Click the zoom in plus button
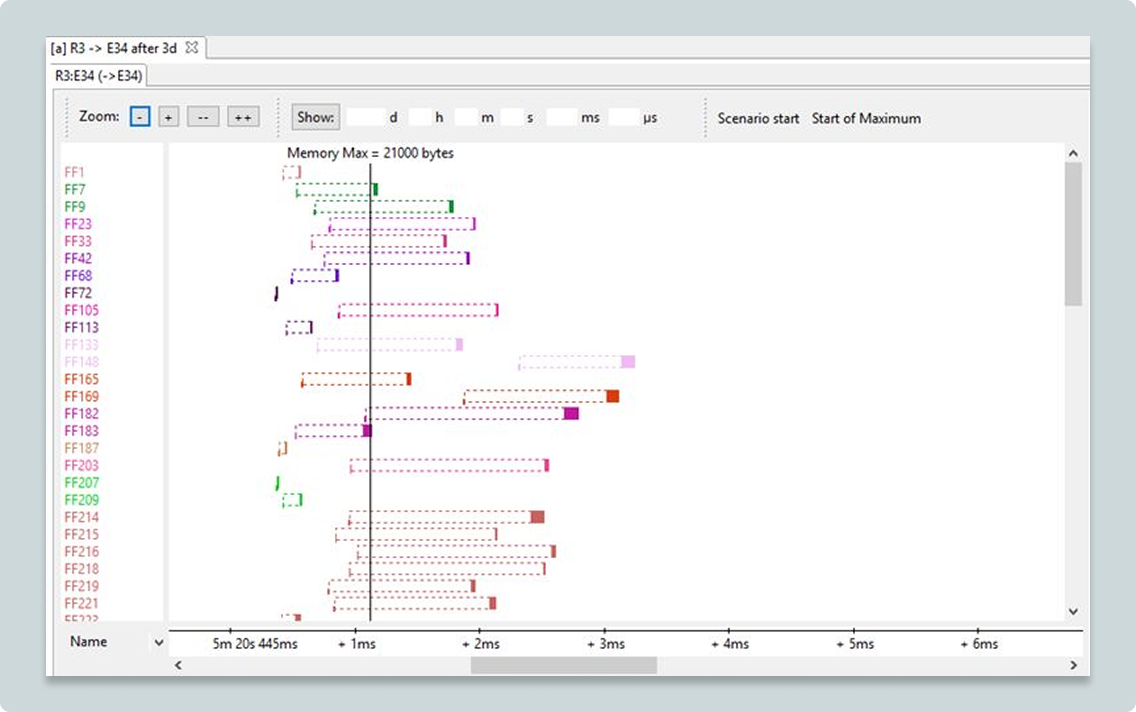Viewport: 1136px width, 712px height. [x=168, y=117]
